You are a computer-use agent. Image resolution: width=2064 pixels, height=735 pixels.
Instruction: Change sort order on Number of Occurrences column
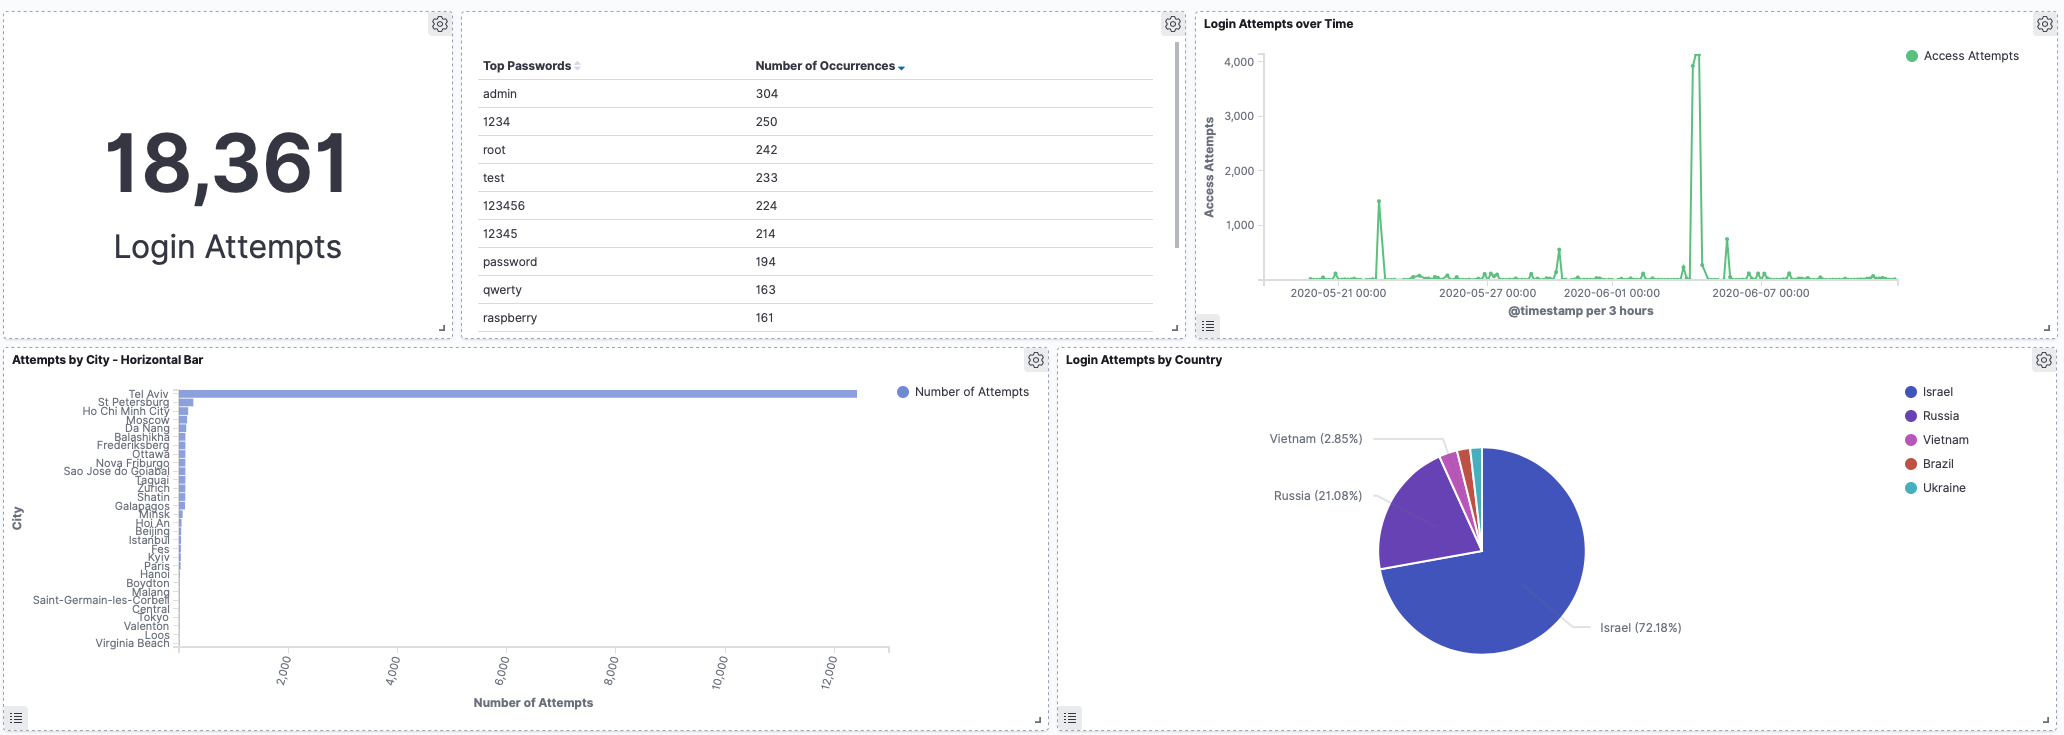click(x=901, y=67)
